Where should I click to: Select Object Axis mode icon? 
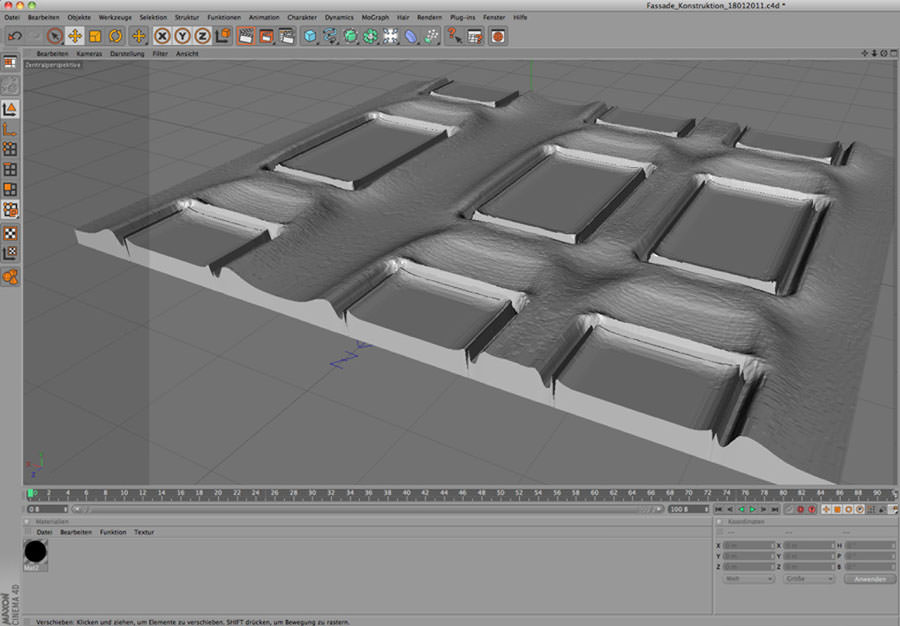(10, 130)
